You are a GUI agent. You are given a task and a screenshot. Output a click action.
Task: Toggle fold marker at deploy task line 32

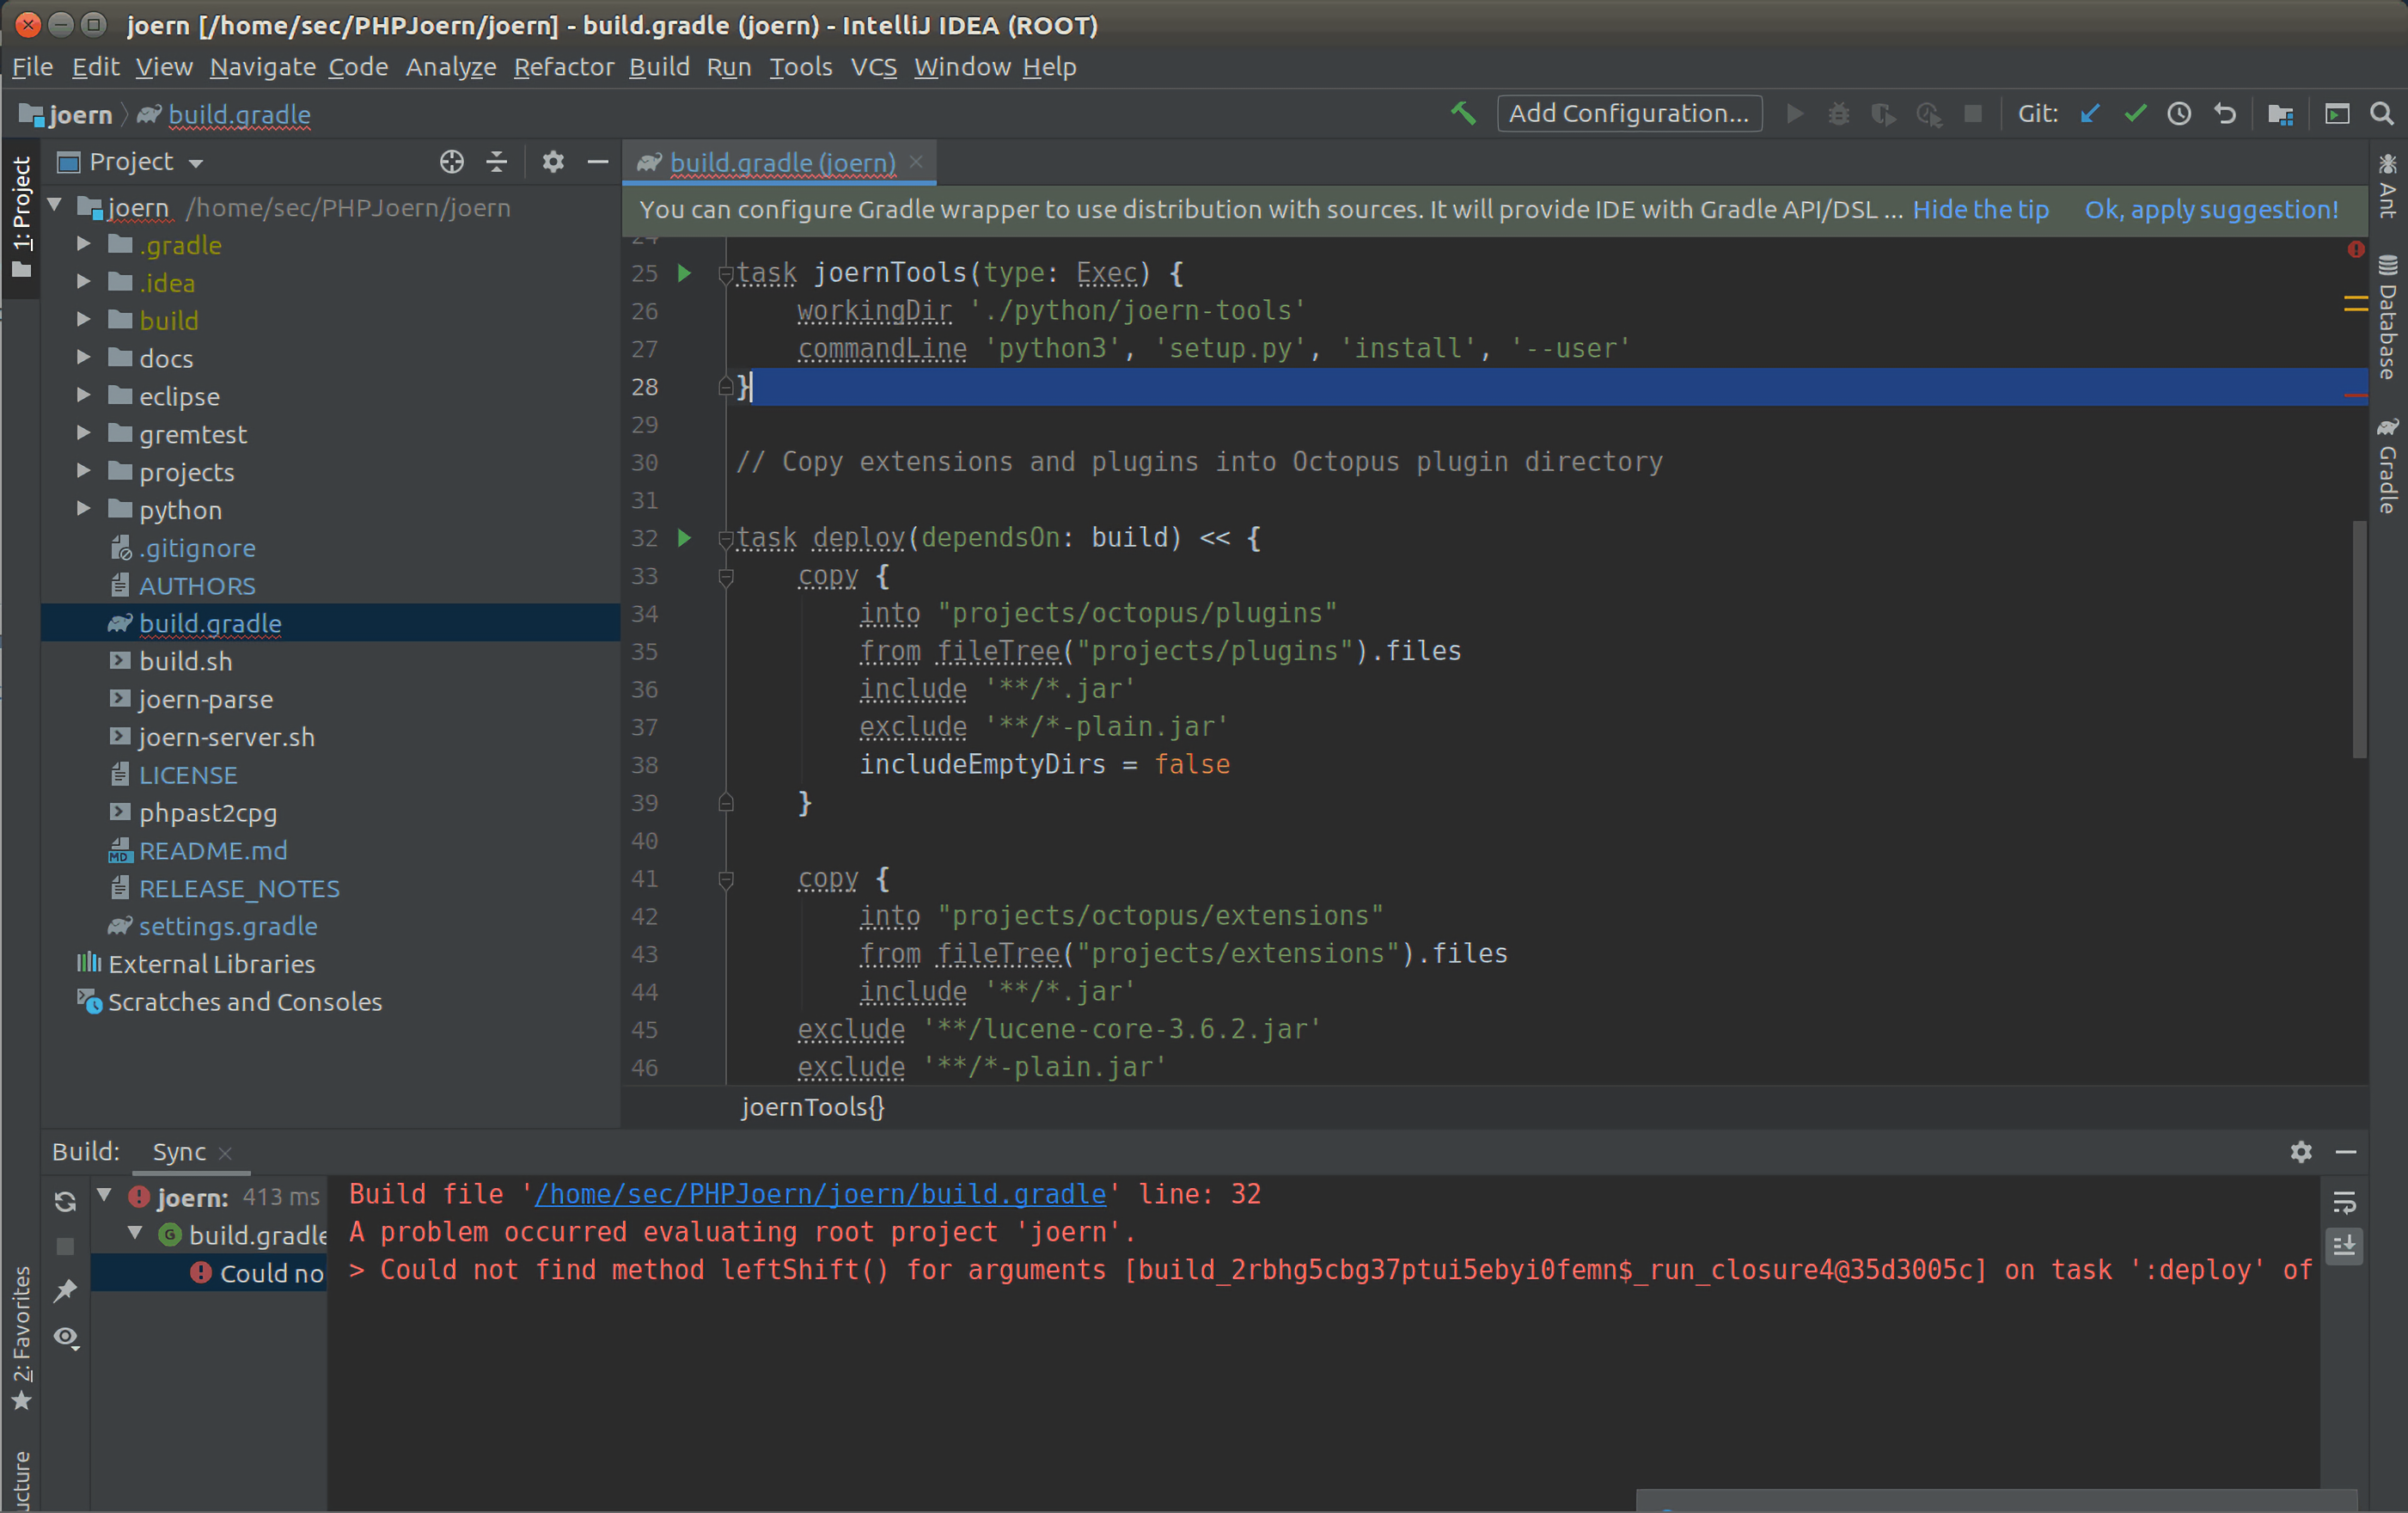727,539
